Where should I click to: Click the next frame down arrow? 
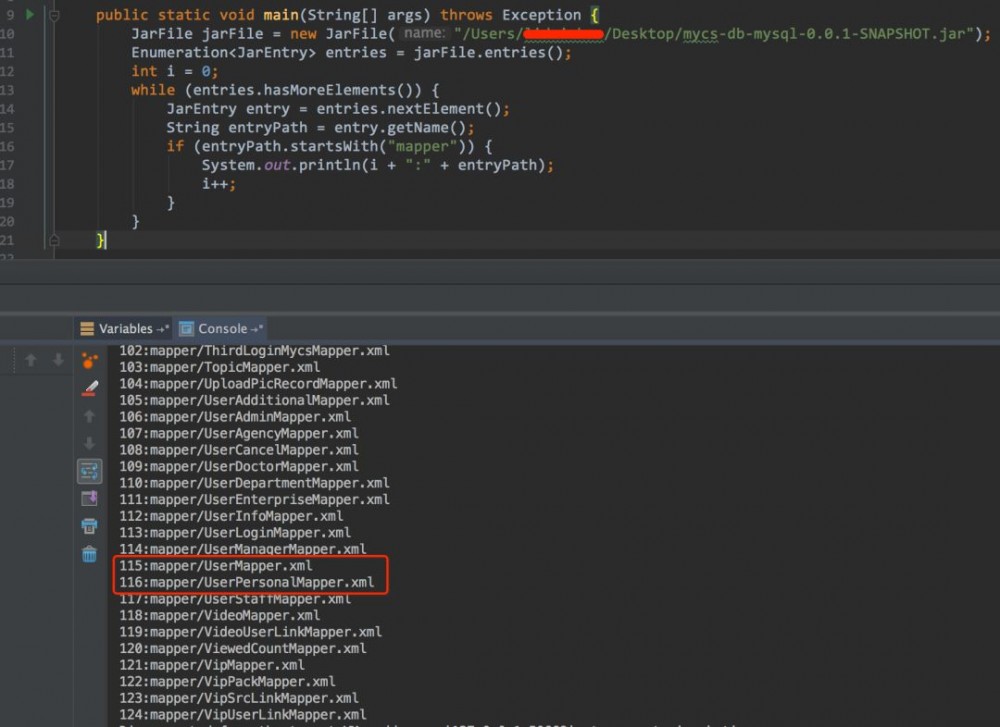(x=58, y=360)
